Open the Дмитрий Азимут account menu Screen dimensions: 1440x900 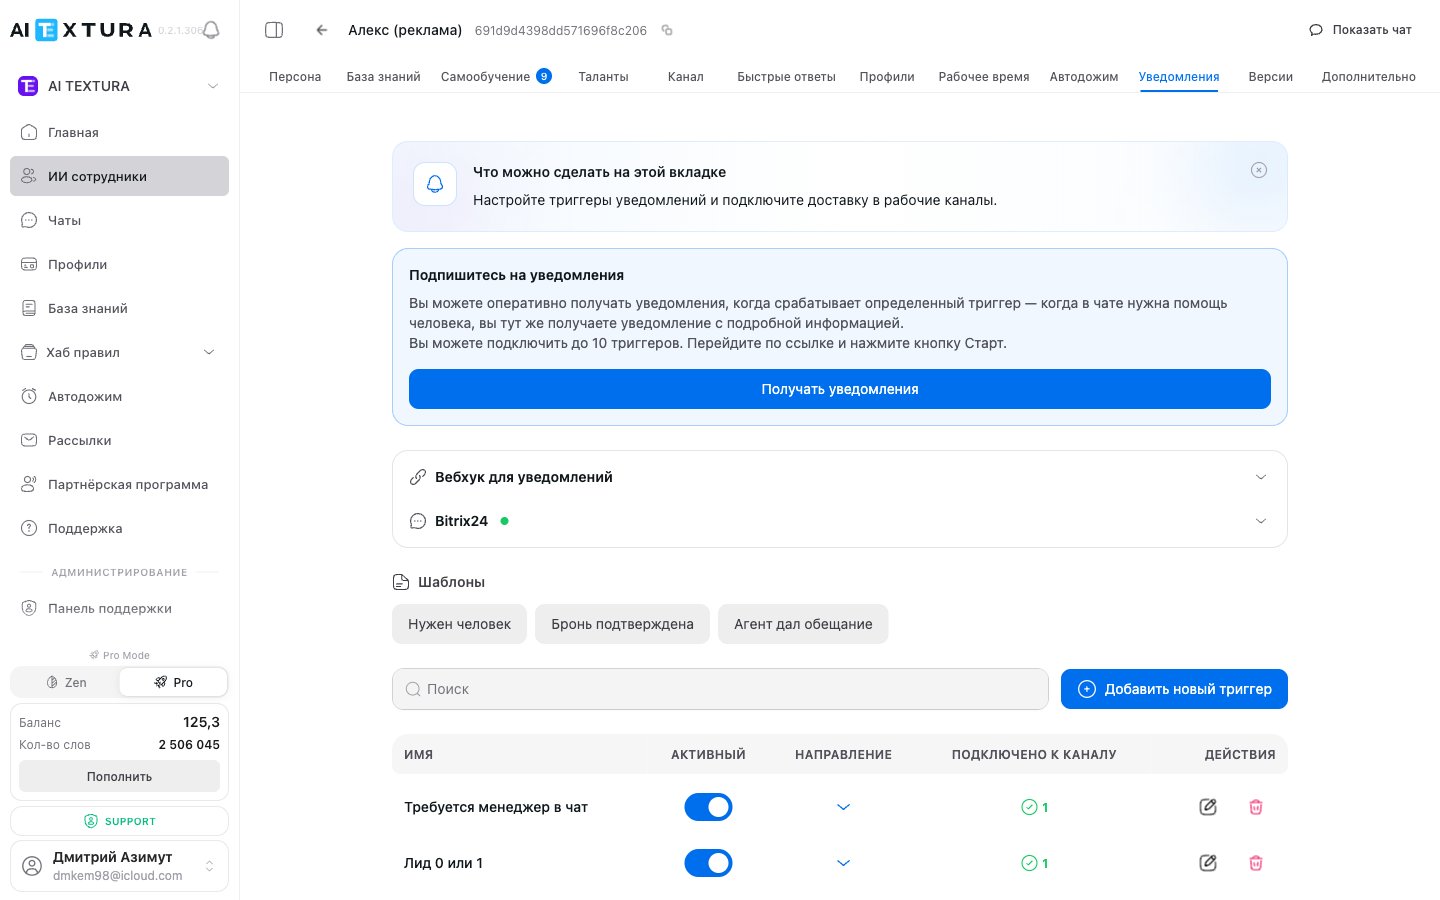tap(120, 866)
